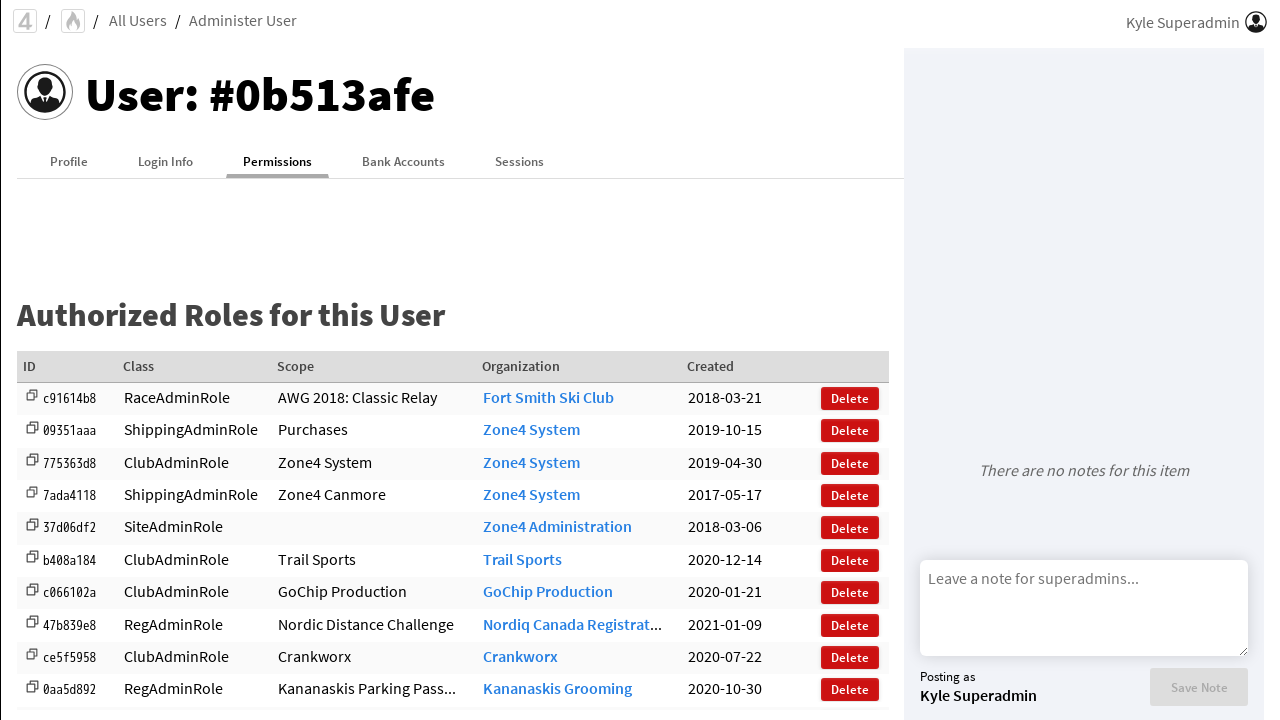1280x720 pixels.
Task: Delete the RaceAdminRole for AWG 2018
Action: (849, 399)
